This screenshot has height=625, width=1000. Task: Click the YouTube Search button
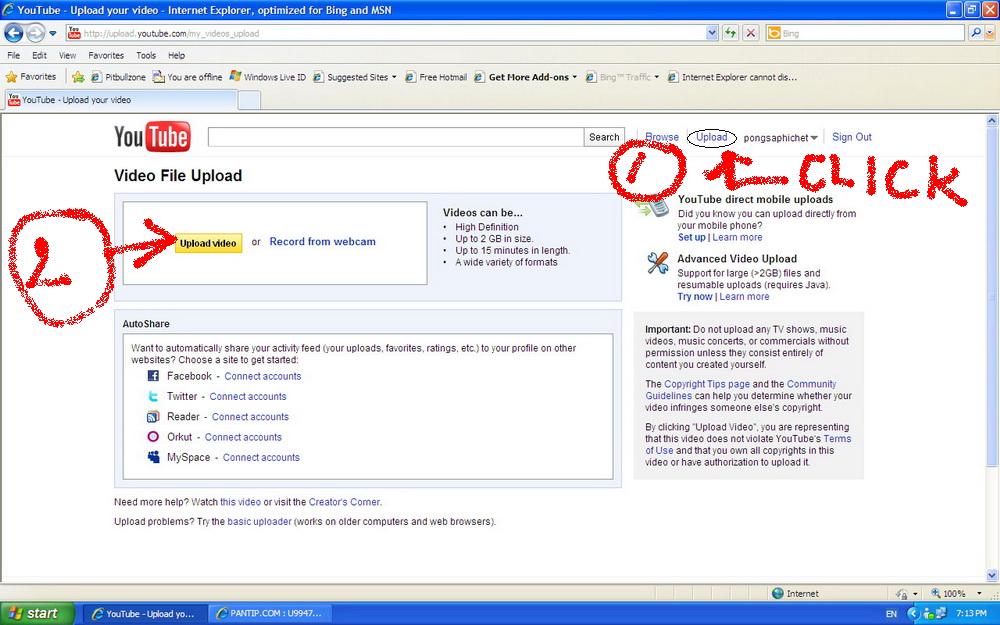click(604, 137)
